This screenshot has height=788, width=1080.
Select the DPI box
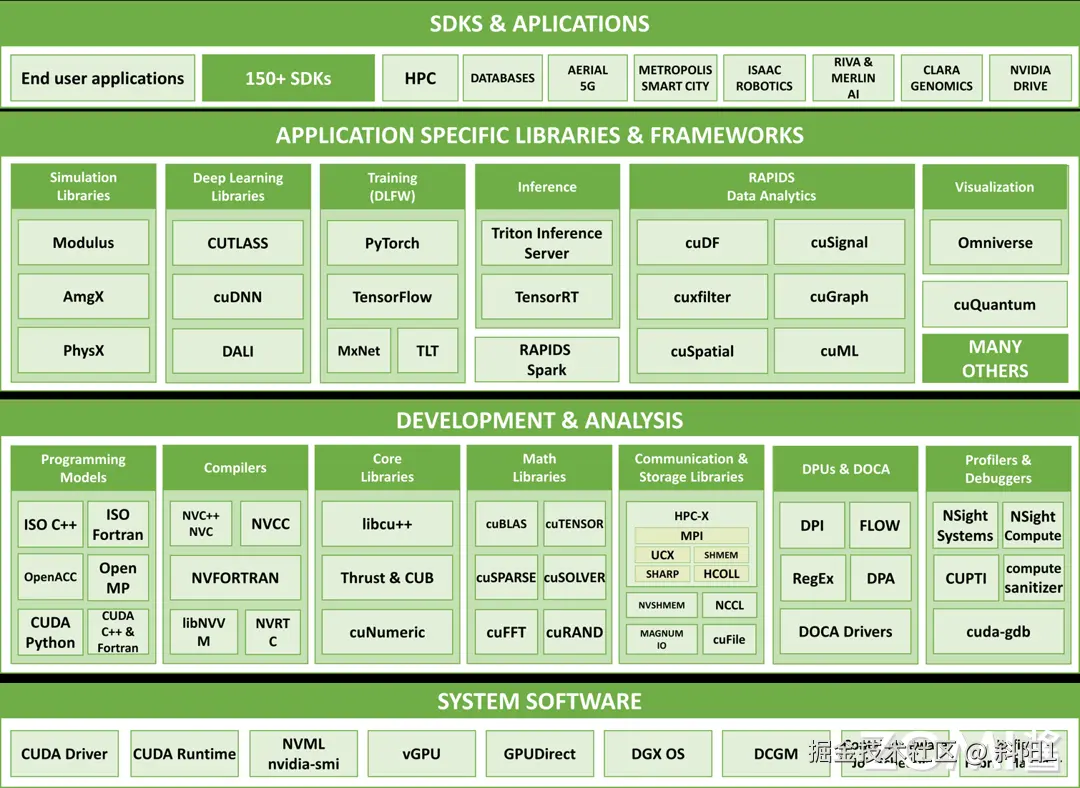[x=812, y=525]
